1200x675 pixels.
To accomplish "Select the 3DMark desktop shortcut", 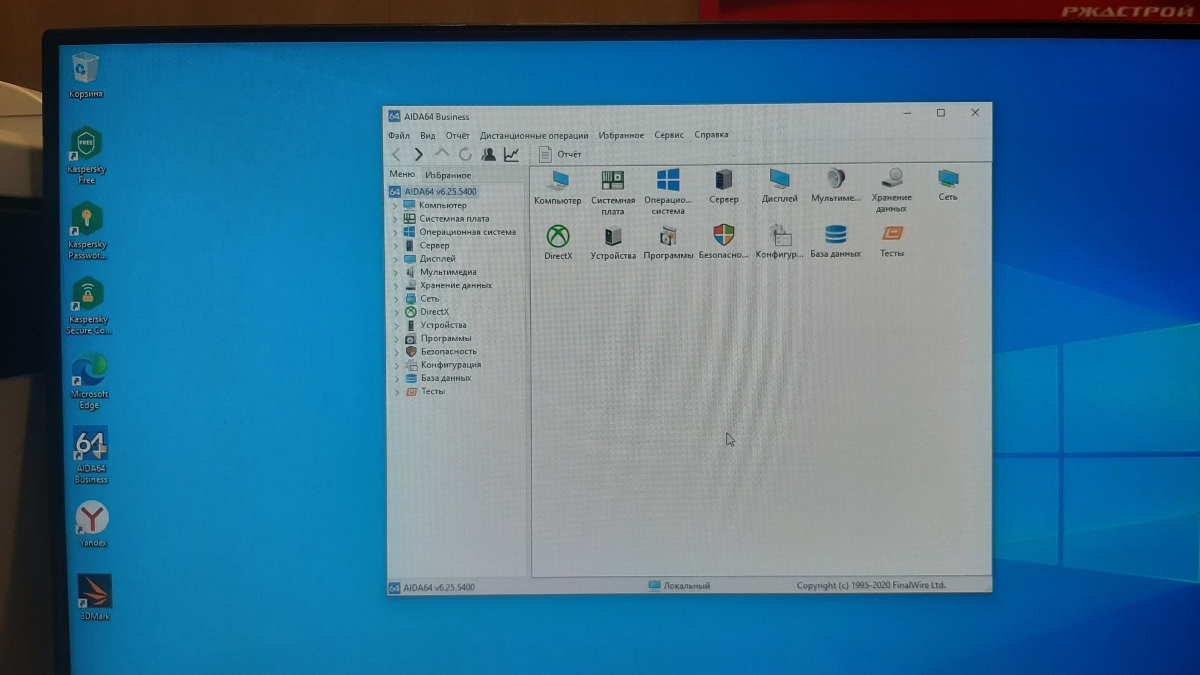I will 95,594.
